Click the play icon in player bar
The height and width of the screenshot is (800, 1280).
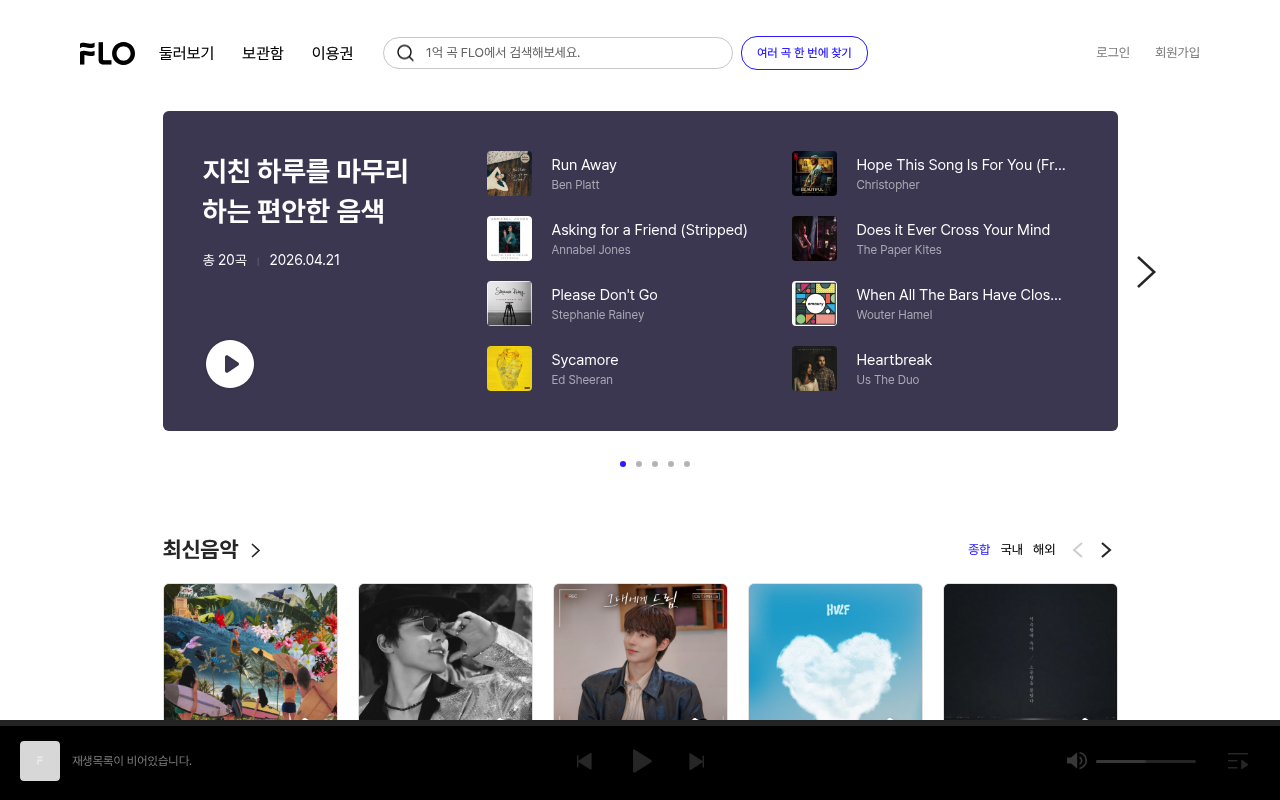click(x=642, y=761)
